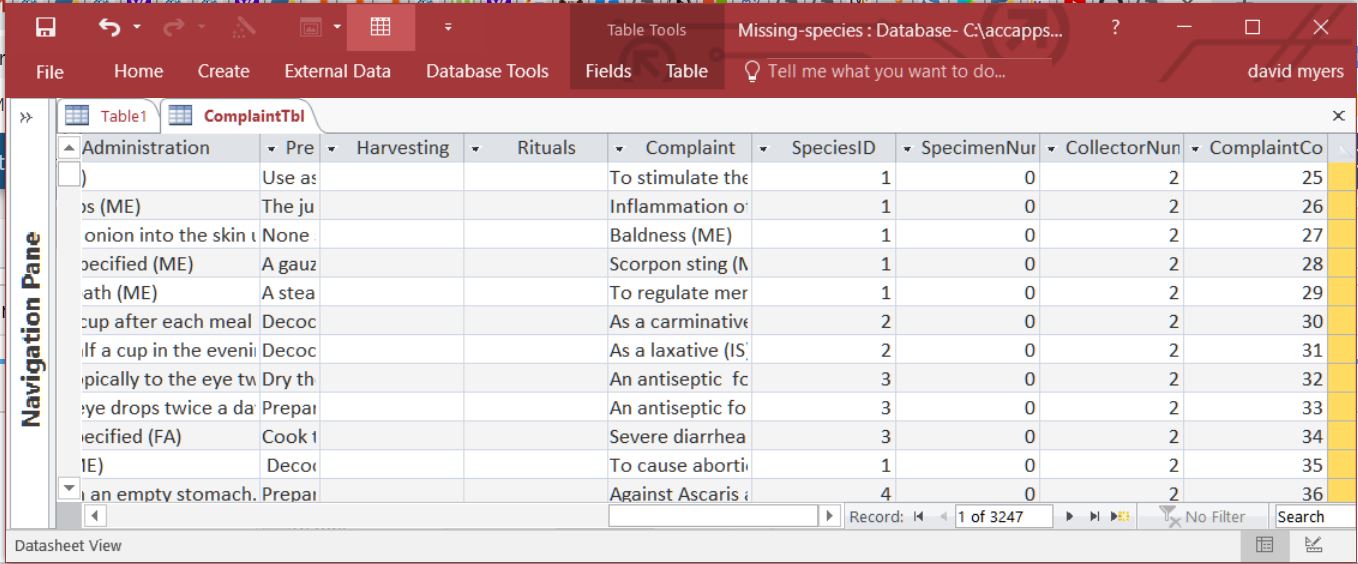1358x564 pixels.
Task: Switch to Design View icon in status bar
Action: [x=1314, y=545]
